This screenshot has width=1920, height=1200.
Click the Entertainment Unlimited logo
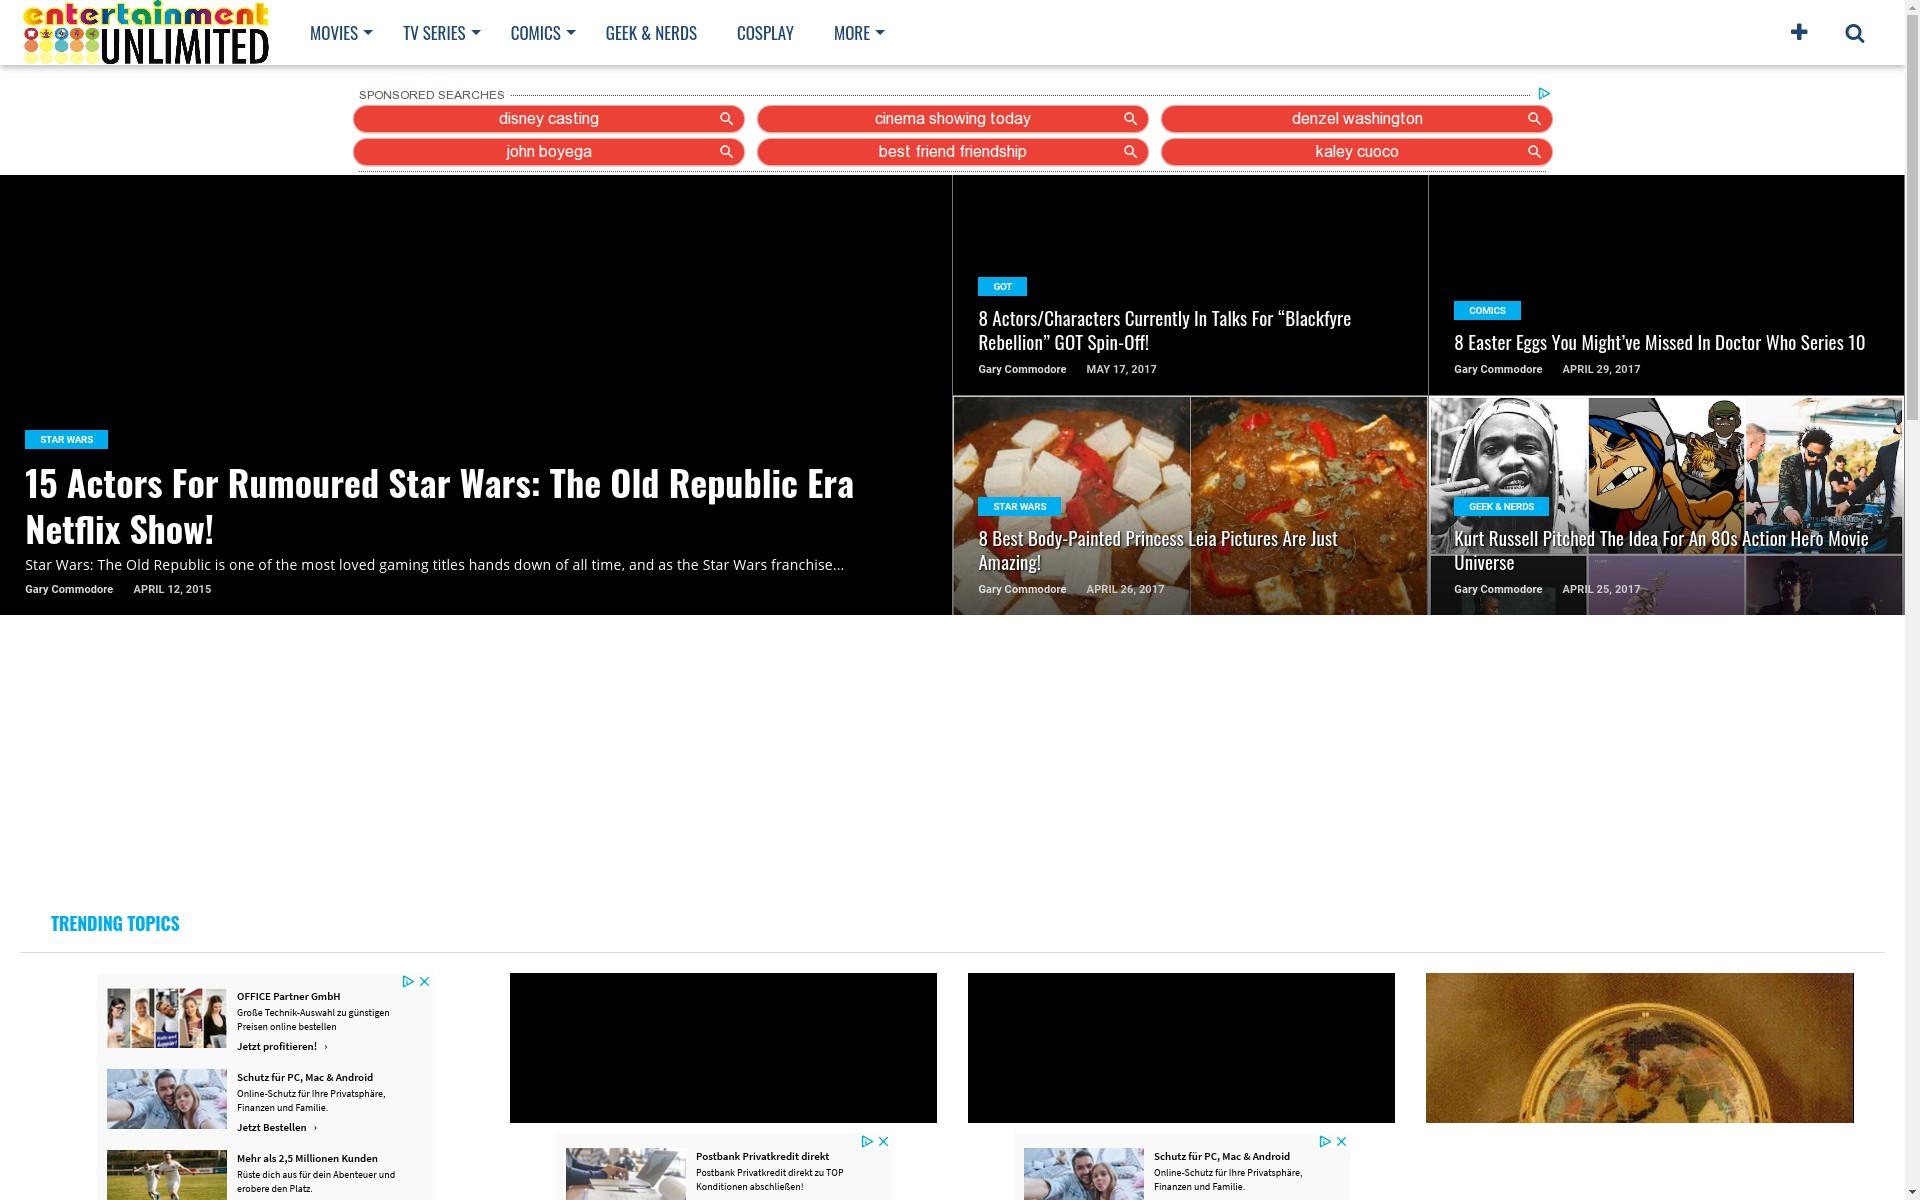(x=146, y=33)
